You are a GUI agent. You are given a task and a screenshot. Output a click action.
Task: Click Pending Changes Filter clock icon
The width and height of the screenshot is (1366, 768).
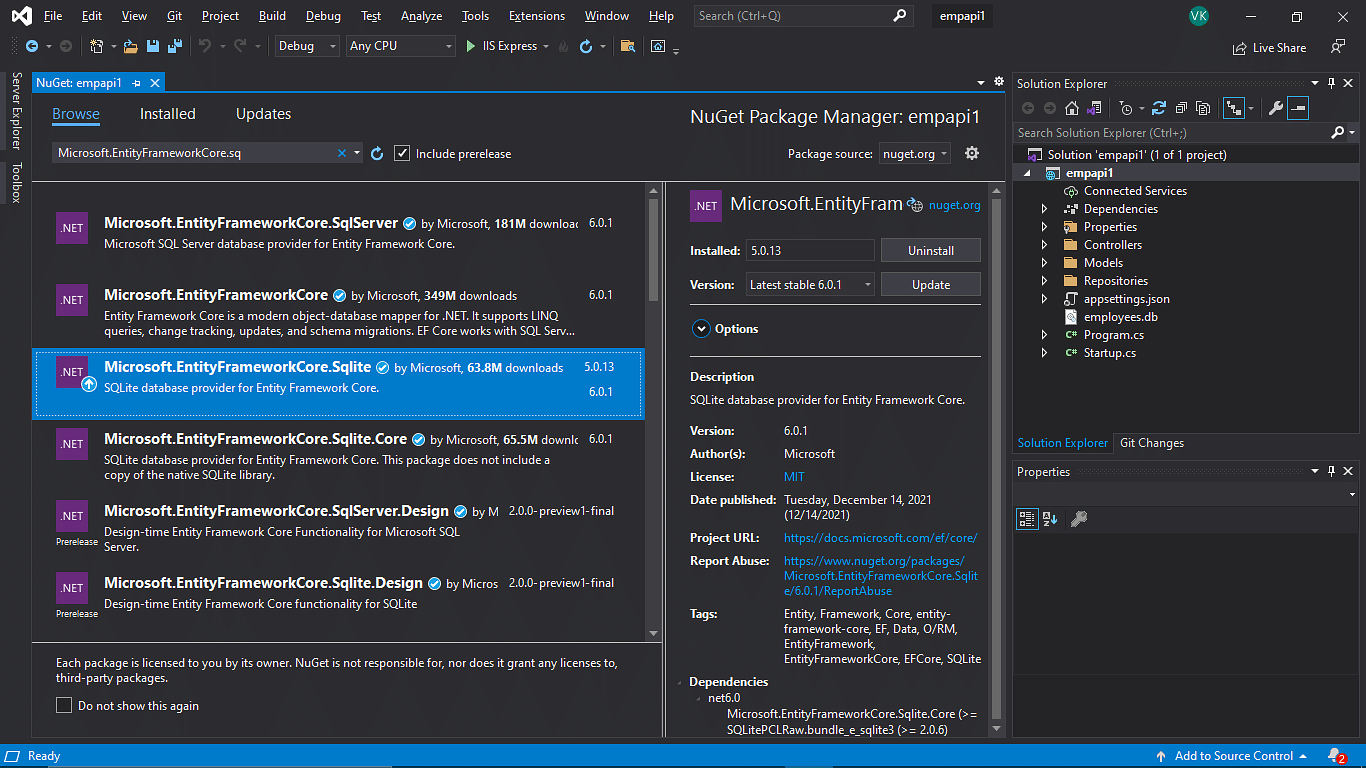tap(1126, 108)
